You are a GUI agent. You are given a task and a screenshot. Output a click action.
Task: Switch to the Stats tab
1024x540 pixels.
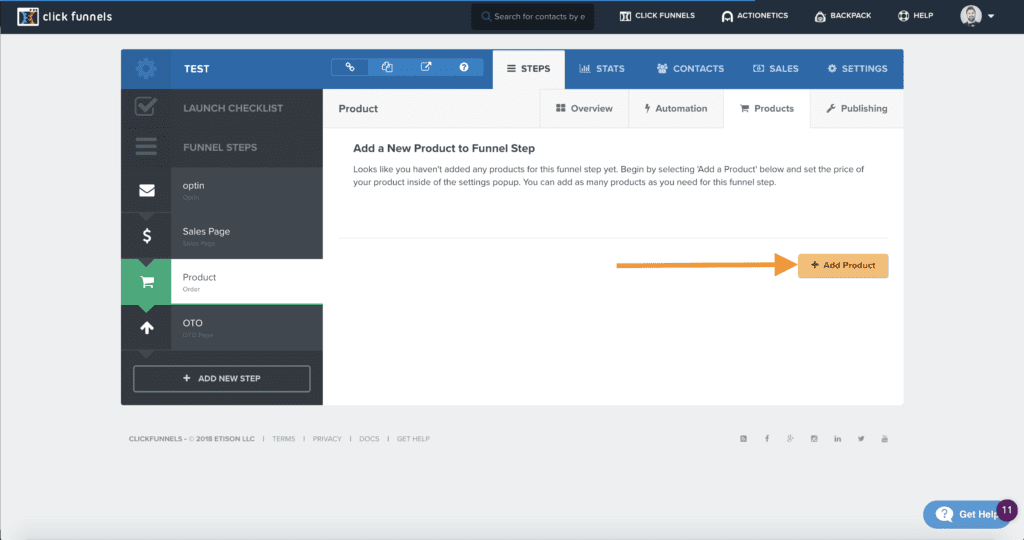602,69
